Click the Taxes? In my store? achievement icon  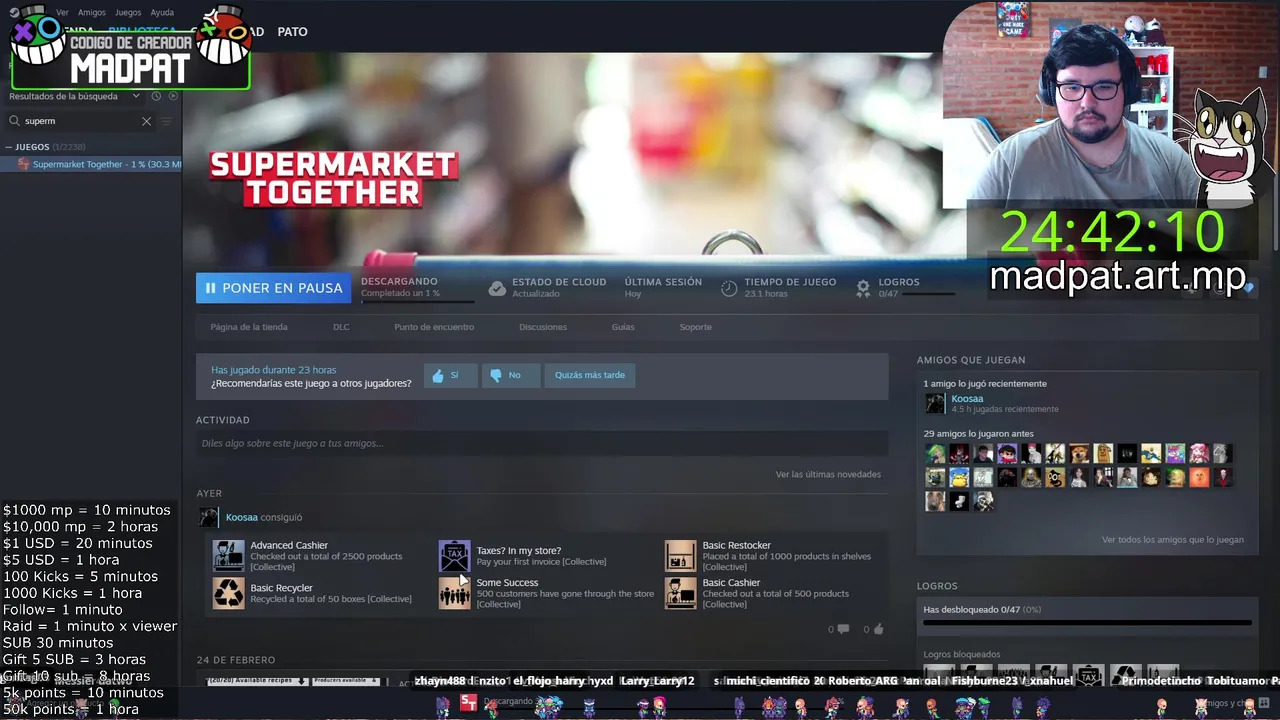(454, 555)
